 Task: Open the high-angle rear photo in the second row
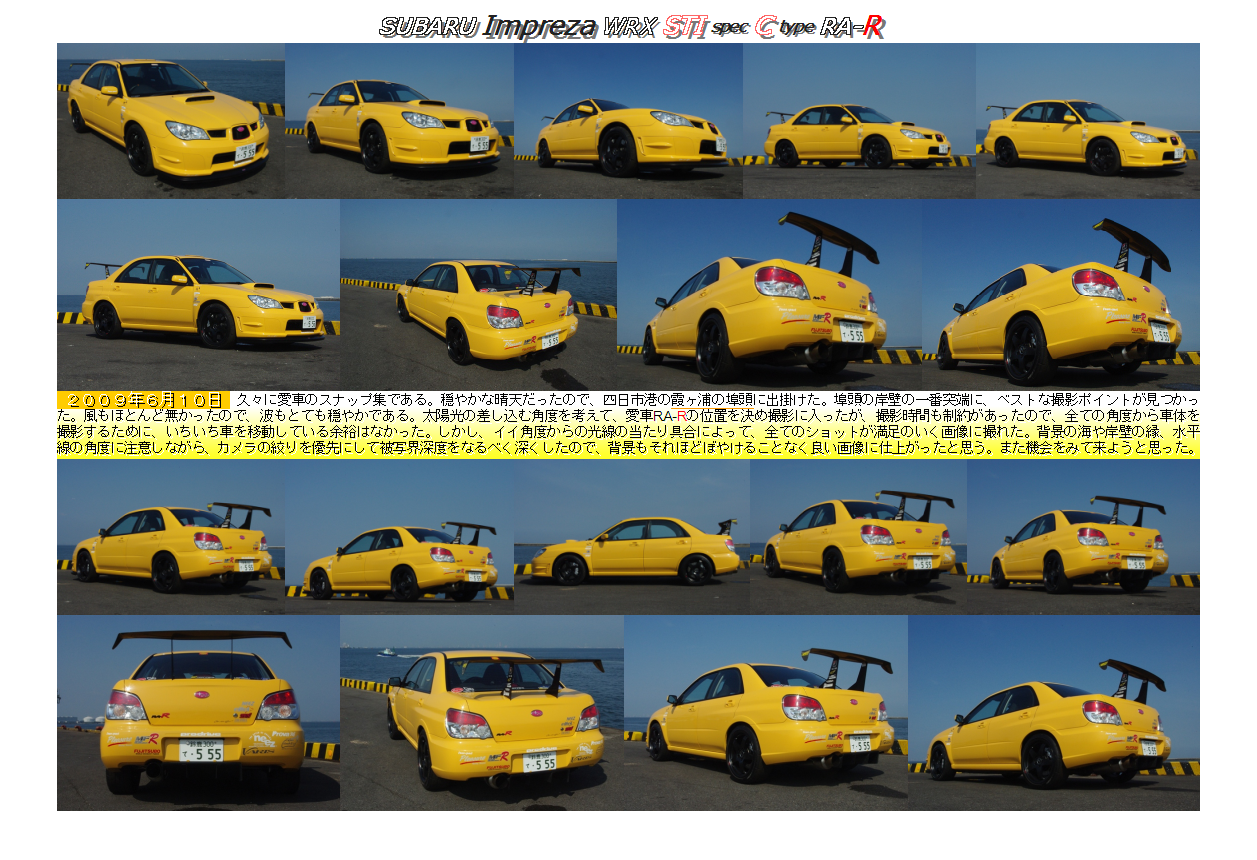coord(478,294)
